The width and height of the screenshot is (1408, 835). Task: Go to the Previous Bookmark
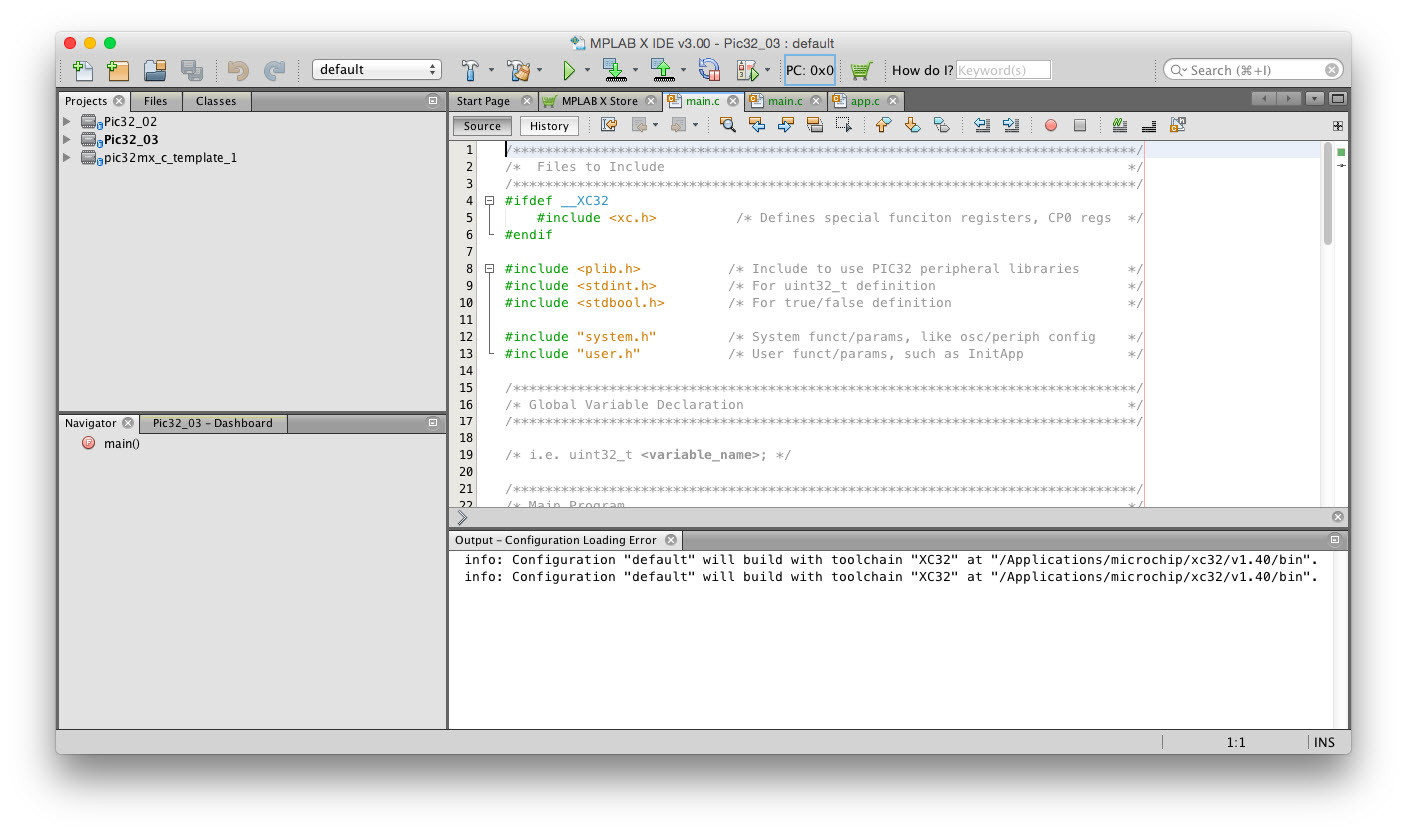coord(883,125)
